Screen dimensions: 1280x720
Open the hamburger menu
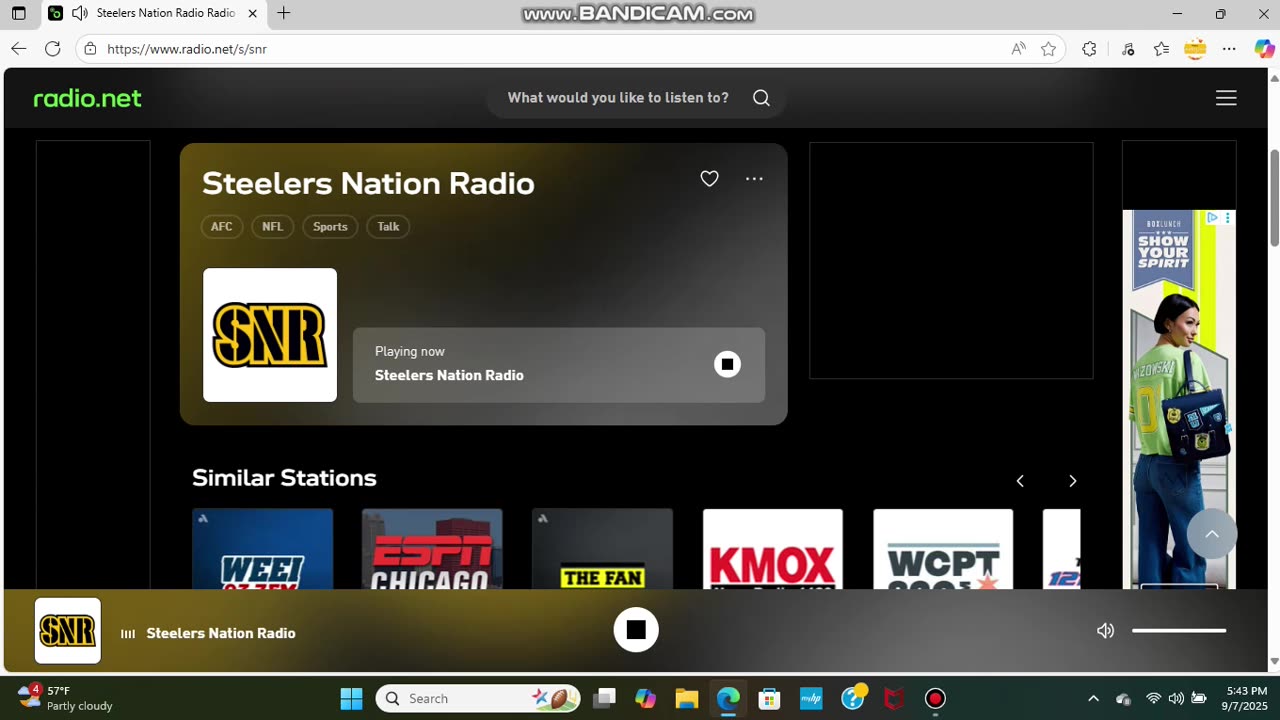tap(1226, 98)
